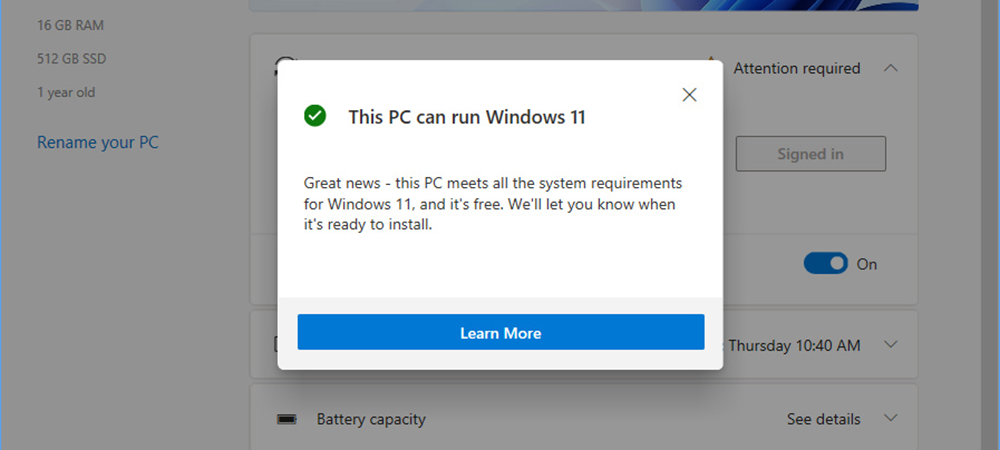
Task: Click the green checkmark success icon
Action: pyautogui.click(x=314, y=116)
